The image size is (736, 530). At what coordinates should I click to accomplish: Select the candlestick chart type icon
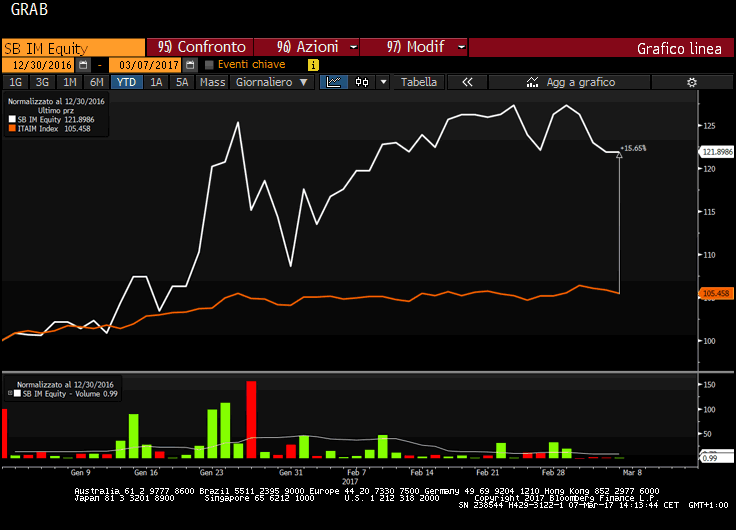pos(361,82)
